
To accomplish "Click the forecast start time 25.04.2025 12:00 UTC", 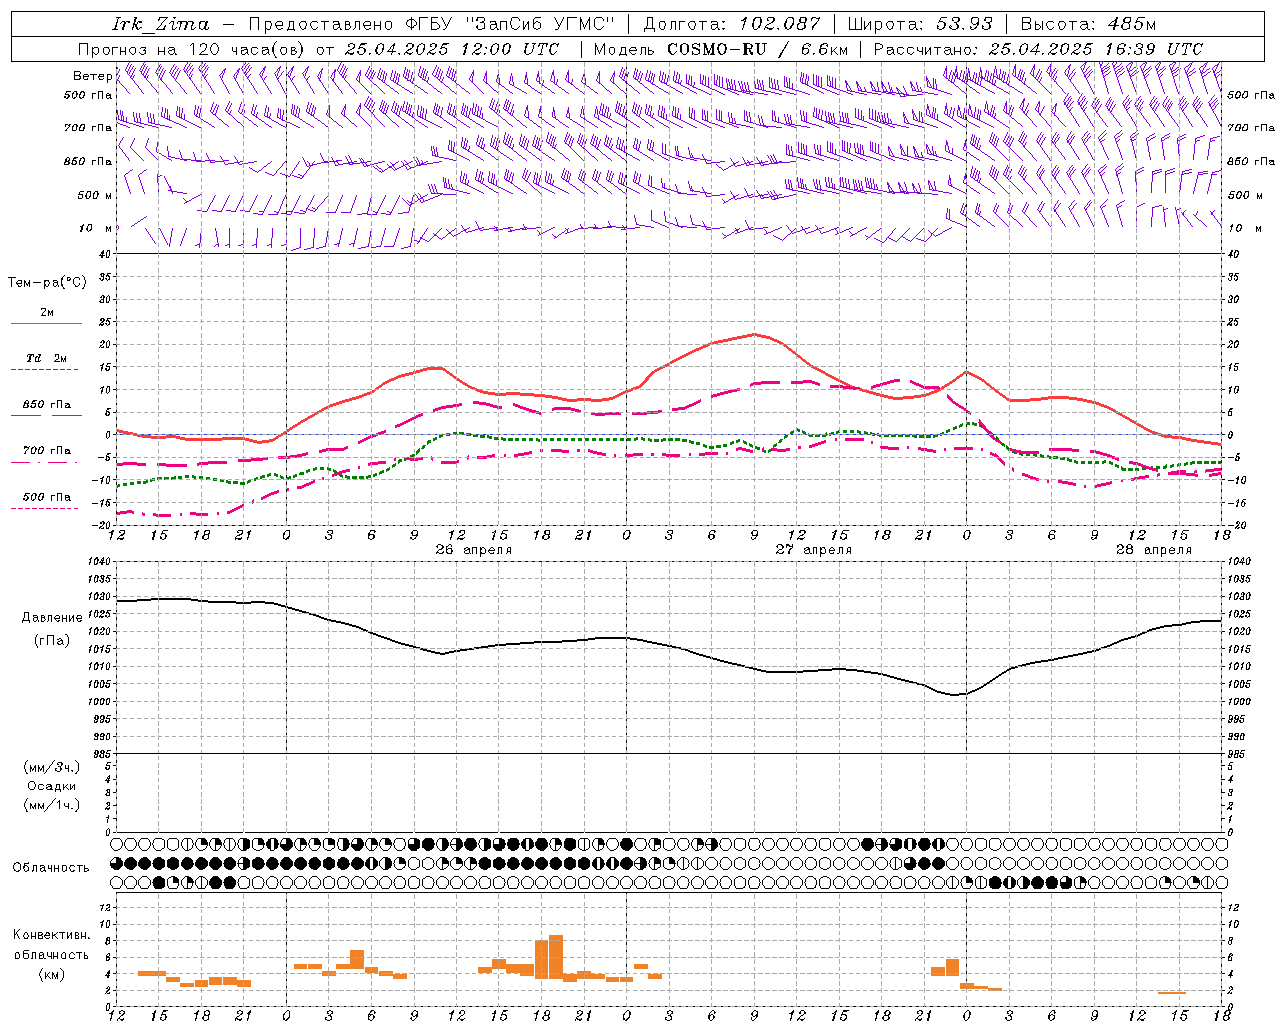I will pyautogui.click(x=452, y=49).
